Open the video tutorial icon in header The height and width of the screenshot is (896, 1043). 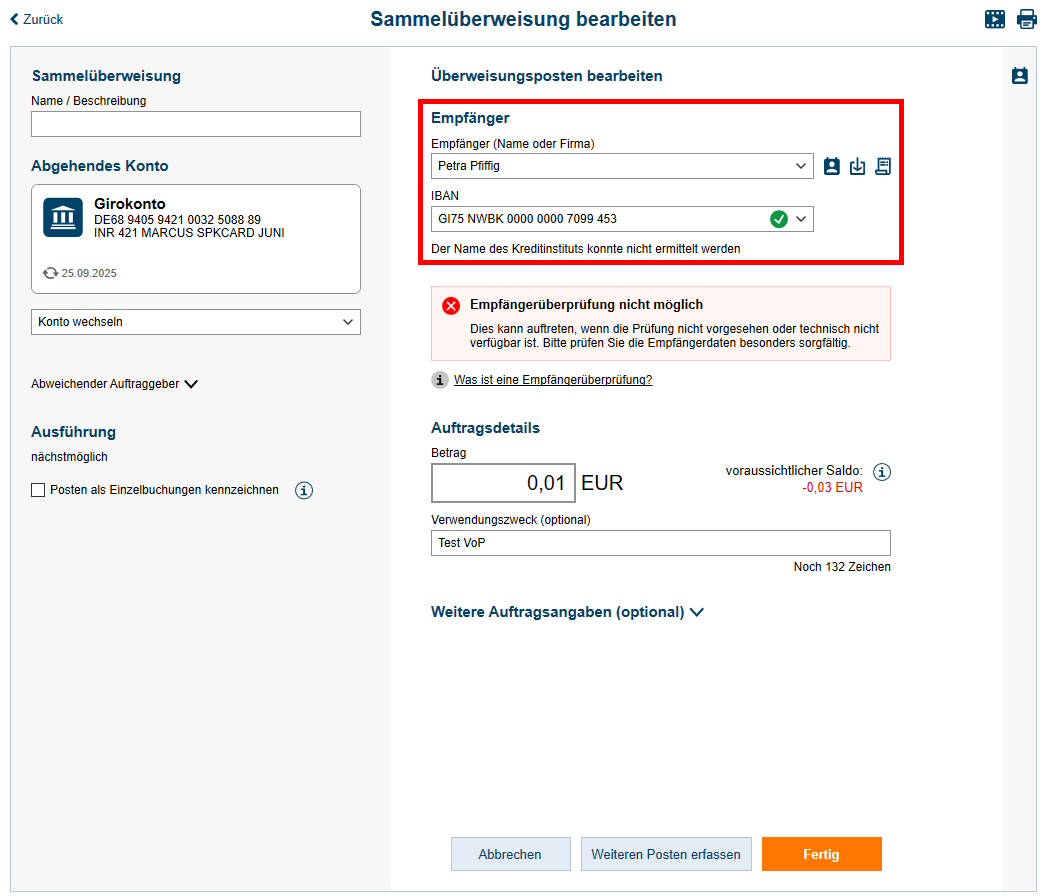click(994, 19)
